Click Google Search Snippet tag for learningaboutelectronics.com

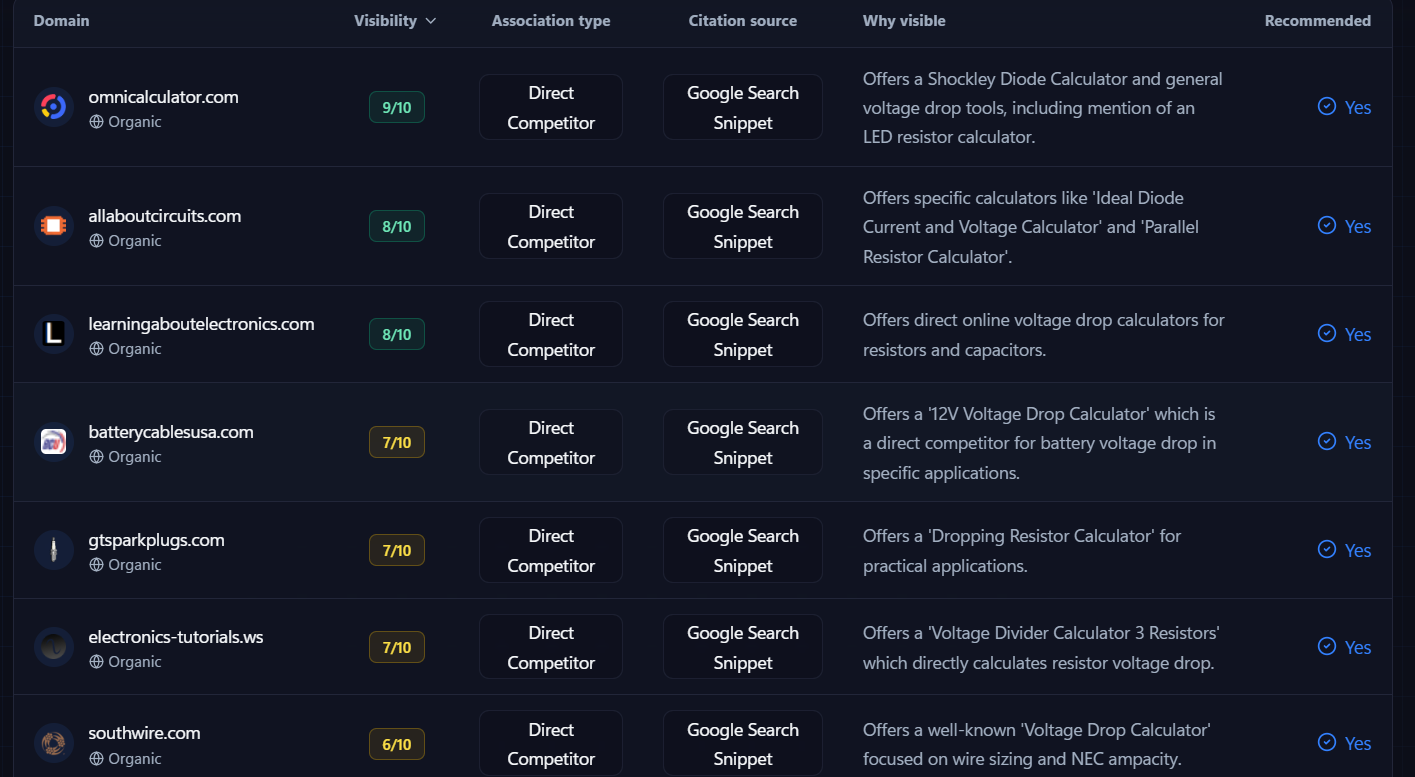pos(743,334)
